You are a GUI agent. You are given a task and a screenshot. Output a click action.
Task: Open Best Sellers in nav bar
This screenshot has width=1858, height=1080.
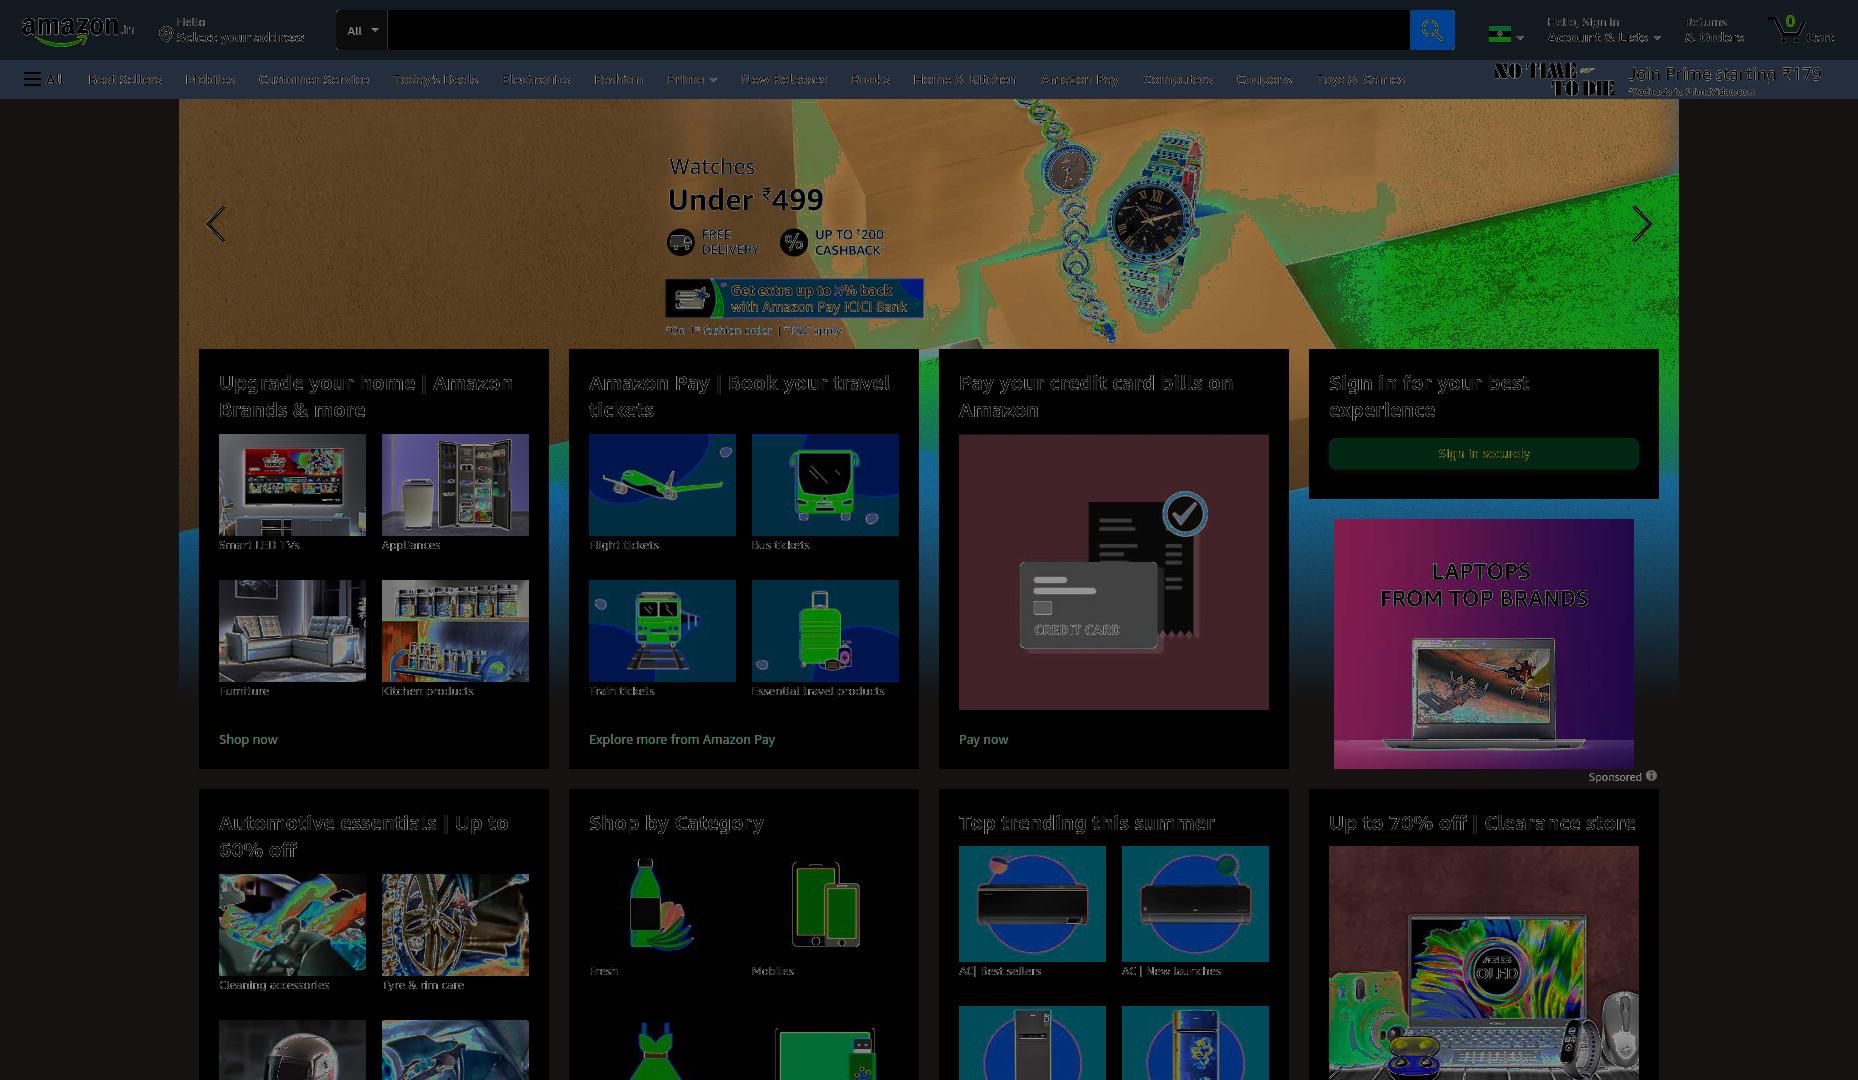tap(124, 79)
